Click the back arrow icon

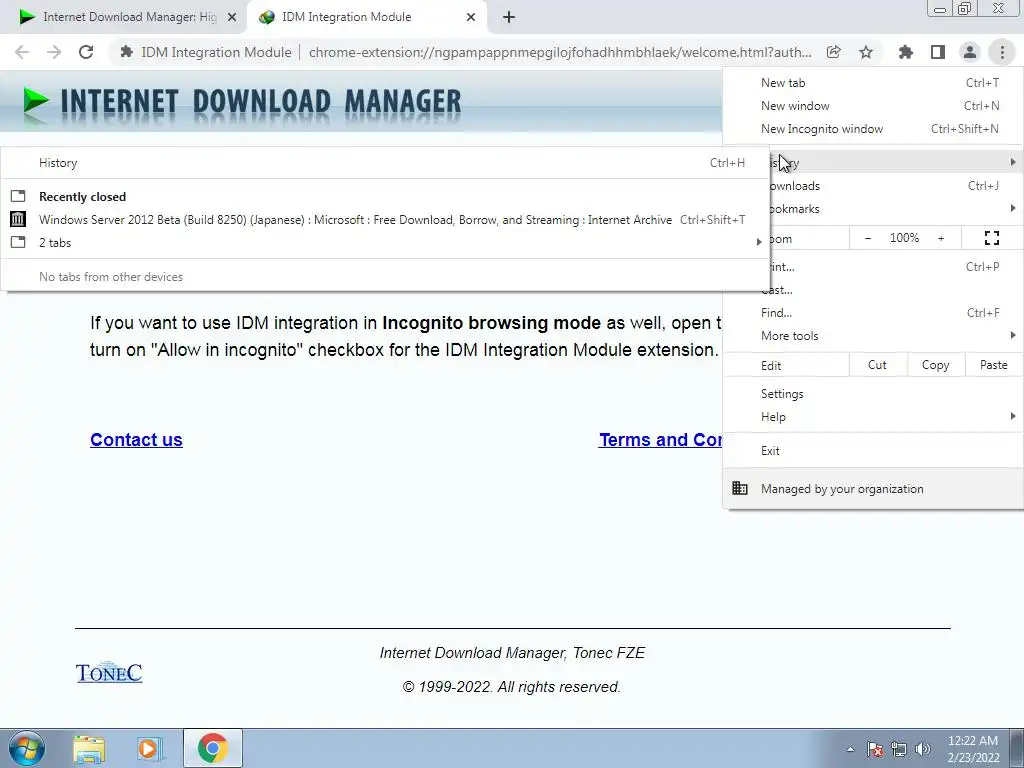click(22, 52)
